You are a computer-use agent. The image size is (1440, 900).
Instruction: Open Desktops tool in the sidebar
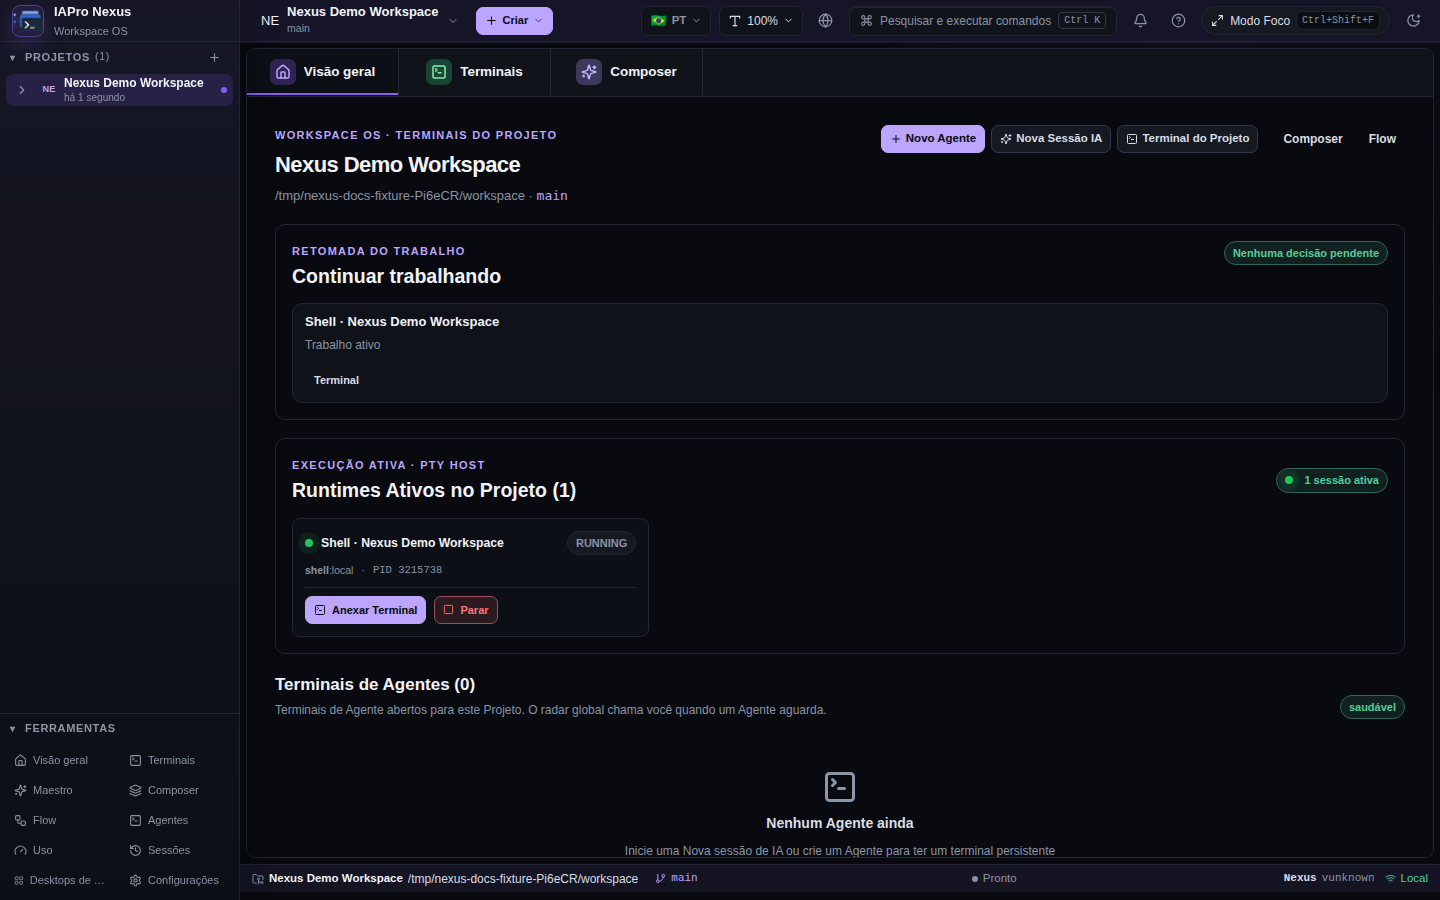pos(60,880)
